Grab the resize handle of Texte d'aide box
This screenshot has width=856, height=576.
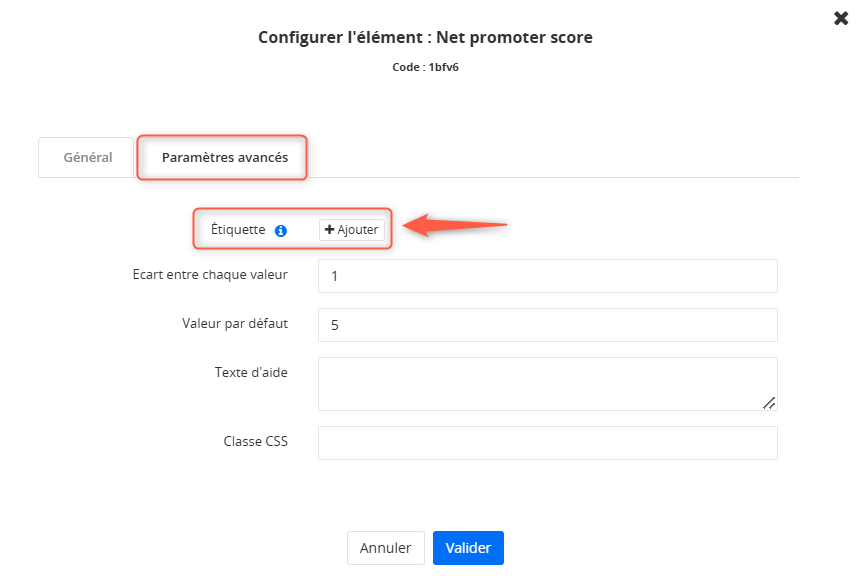[769, 403]
